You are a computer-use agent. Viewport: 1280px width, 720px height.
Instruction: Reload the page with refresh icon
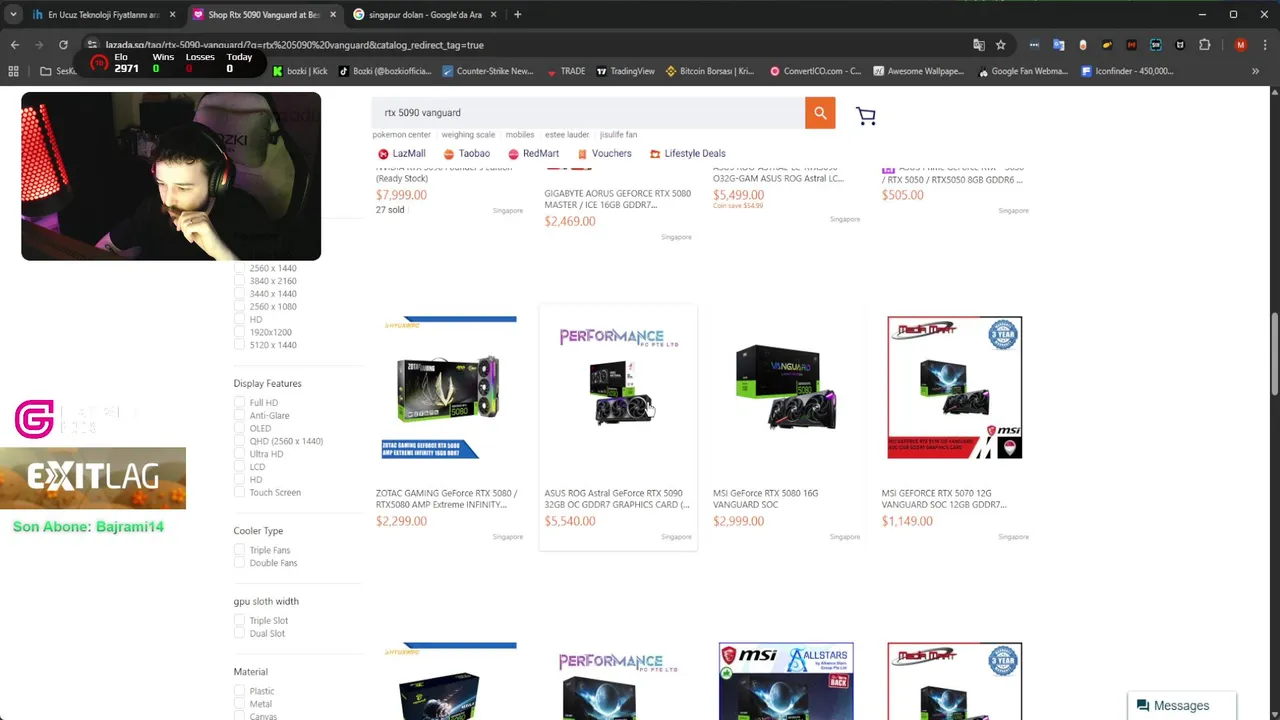tap(63, 45)
